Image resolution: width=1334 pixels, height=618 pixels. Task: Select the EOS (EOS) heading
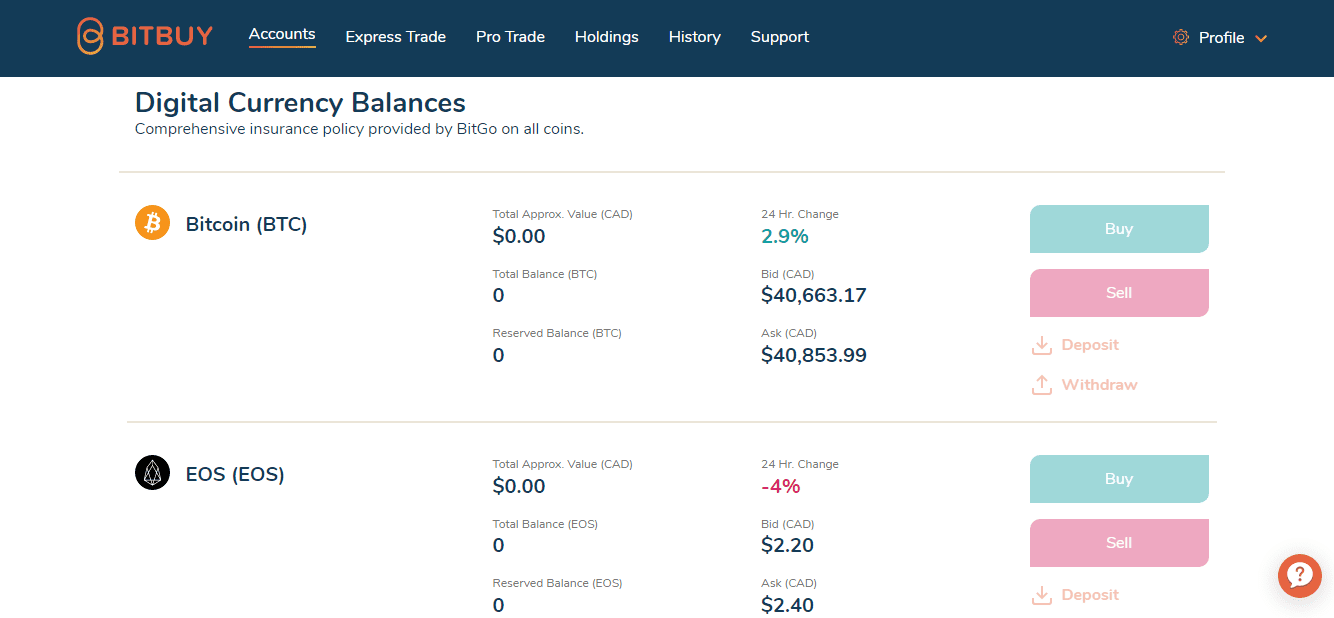[x=235, y=474]
